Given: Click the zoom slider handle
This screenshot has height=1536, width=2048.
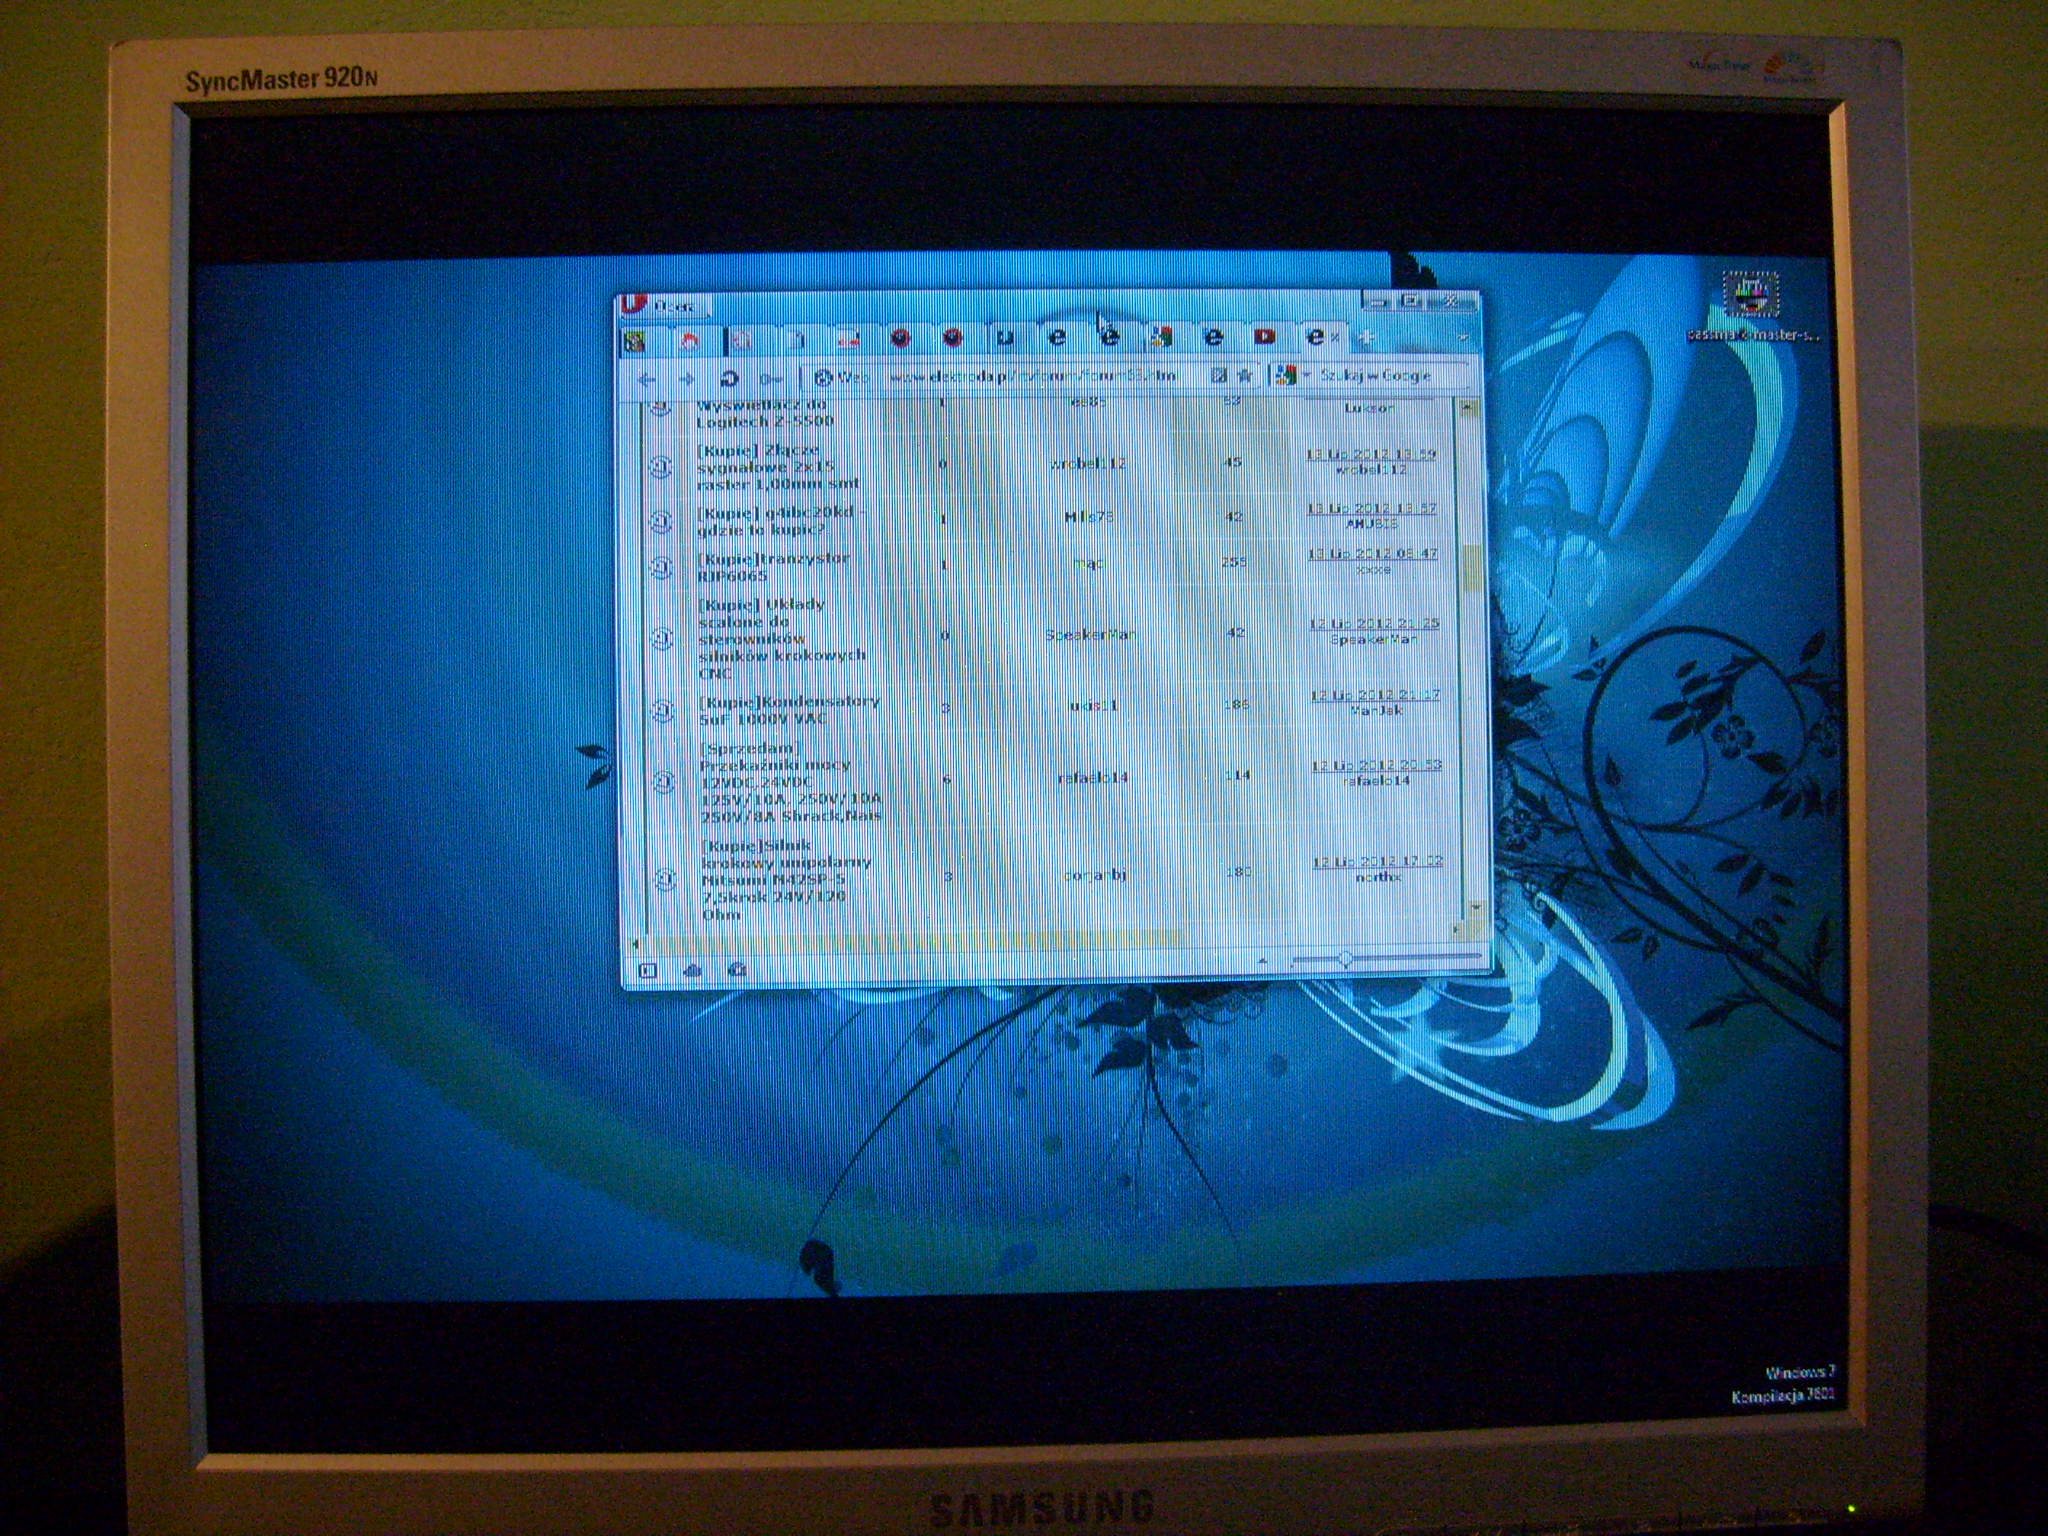Looking at the screenshot, I should tap(1346, 960).
